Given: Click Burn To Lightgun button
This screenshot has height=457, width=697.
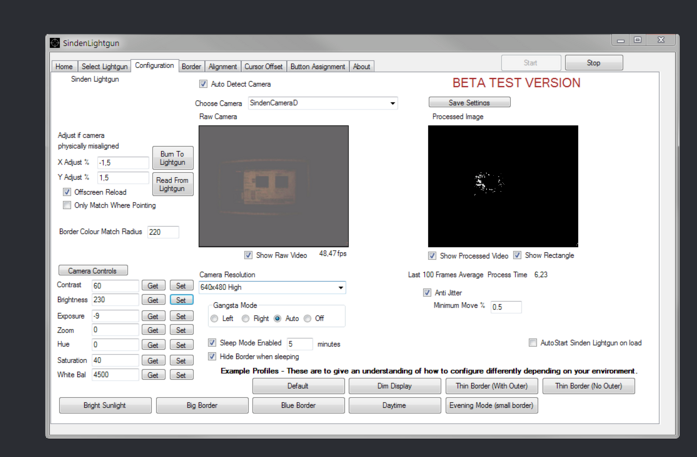Looking at the screenshot, I should coord(172,158).
